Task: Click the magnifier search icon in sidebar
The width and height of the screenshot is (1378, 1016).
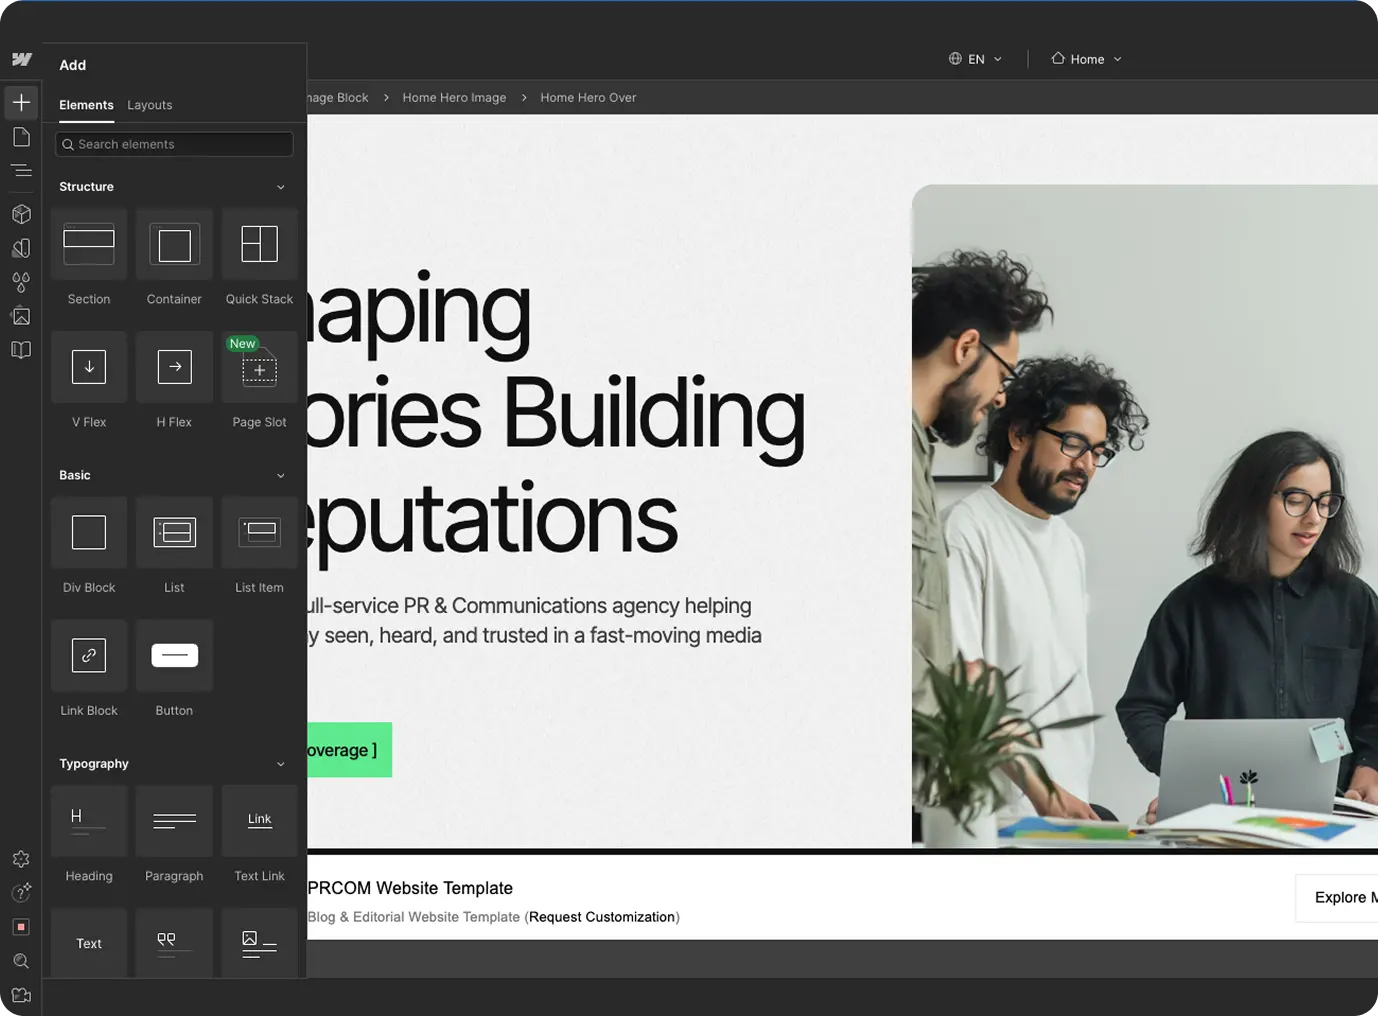Action: pos(21,961)
